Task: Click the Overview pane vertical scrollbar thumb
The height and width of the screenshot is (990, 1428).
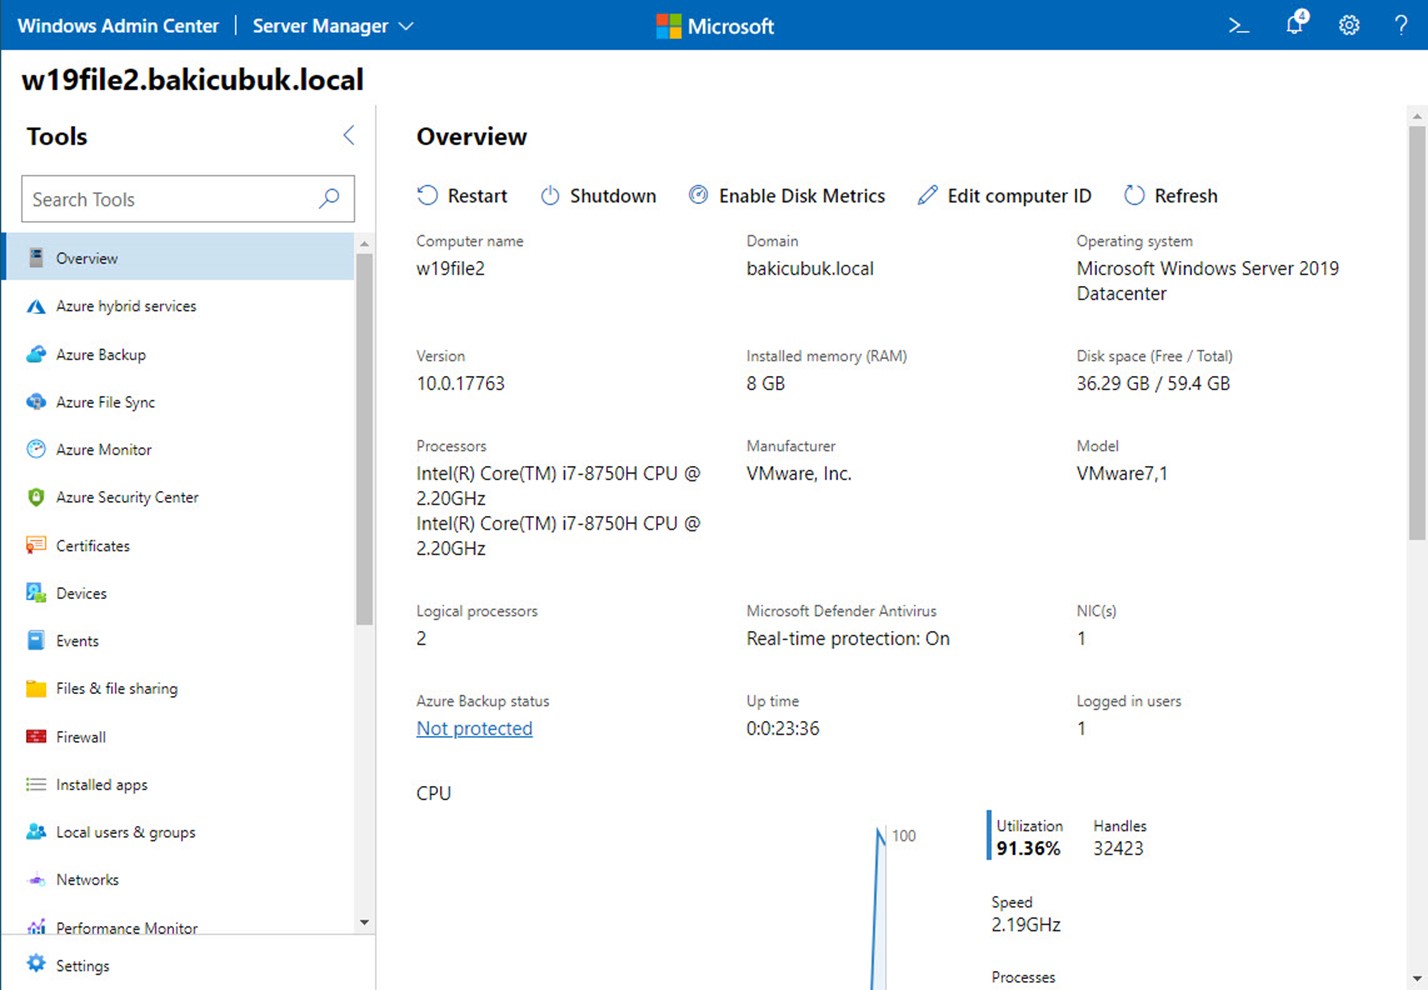Action: (1417, 333)
